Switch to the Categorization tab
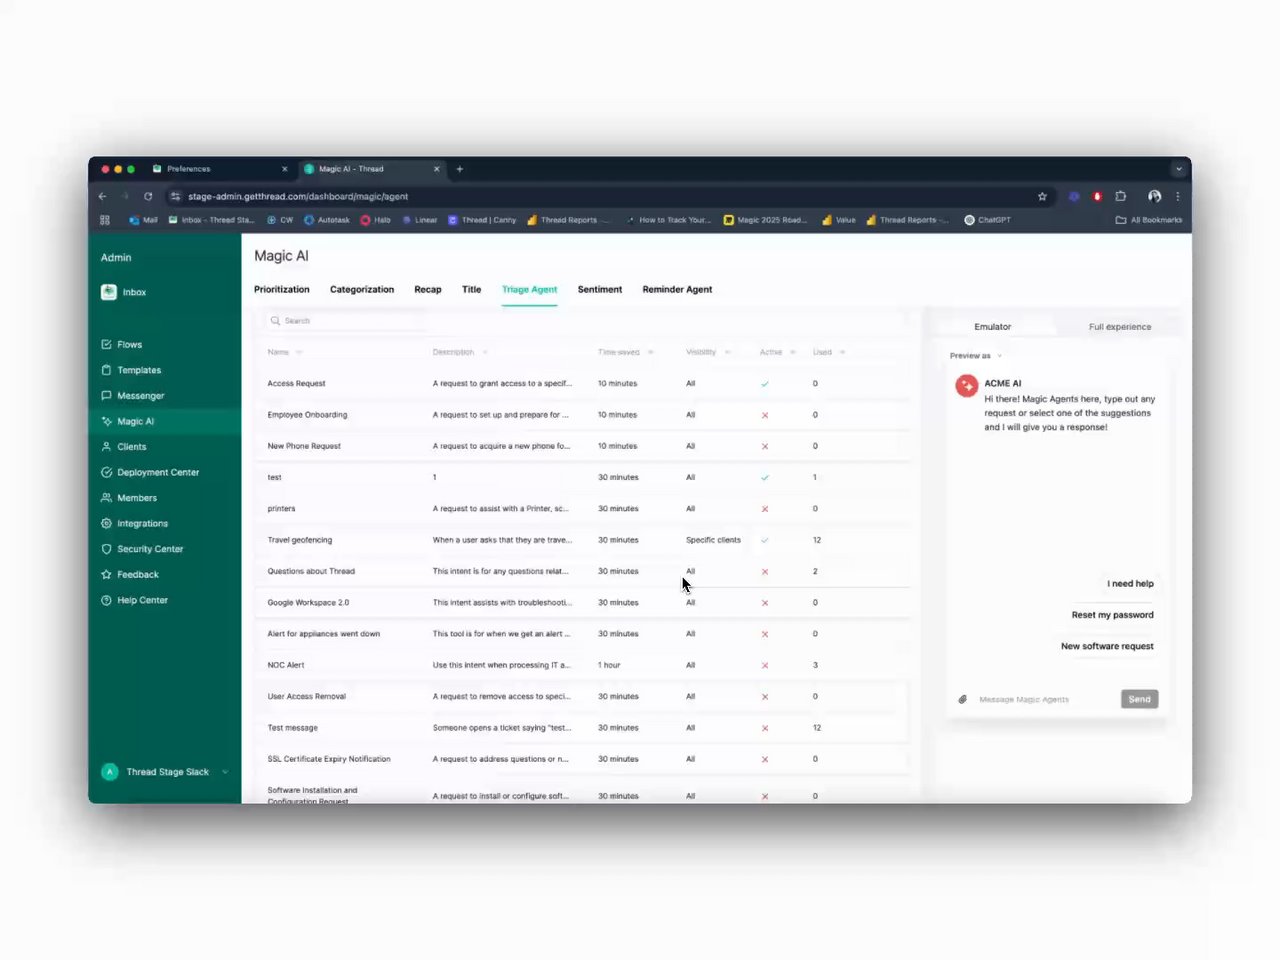Image resolution: width=1280 pixels, height=960 pixels. (x=362, y=290)
